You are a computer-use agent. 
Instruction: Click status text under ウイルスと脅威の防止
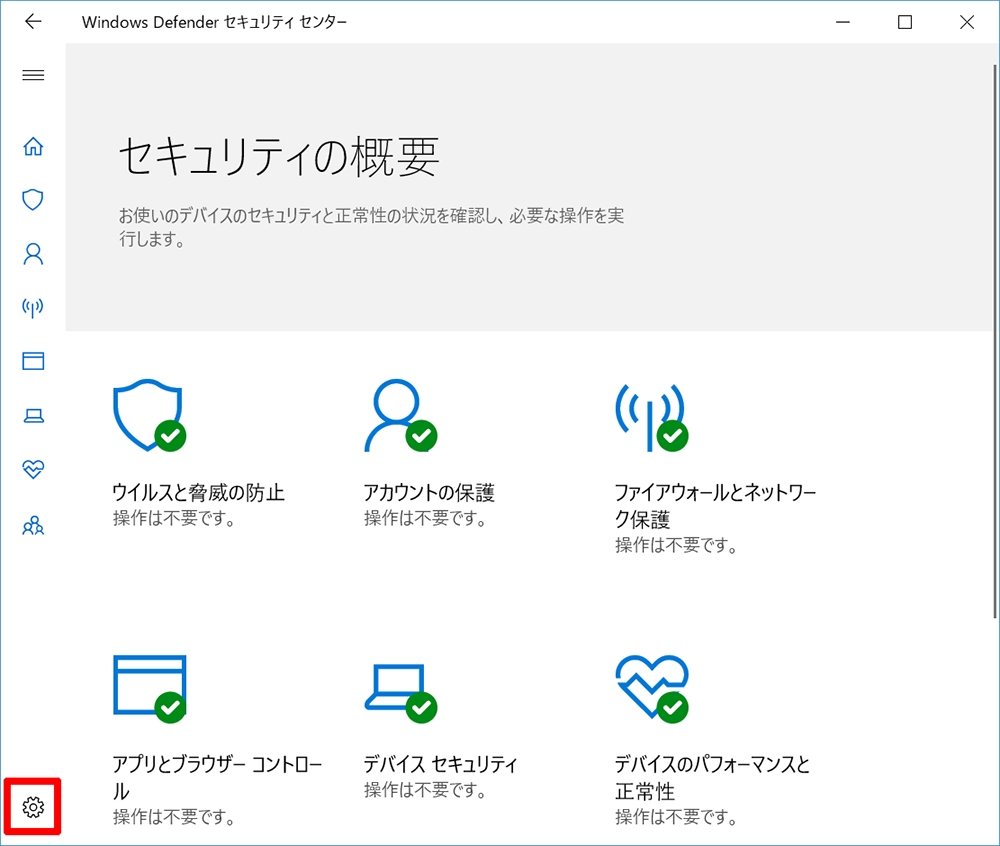pyautogui.click(x=174, y=518)
